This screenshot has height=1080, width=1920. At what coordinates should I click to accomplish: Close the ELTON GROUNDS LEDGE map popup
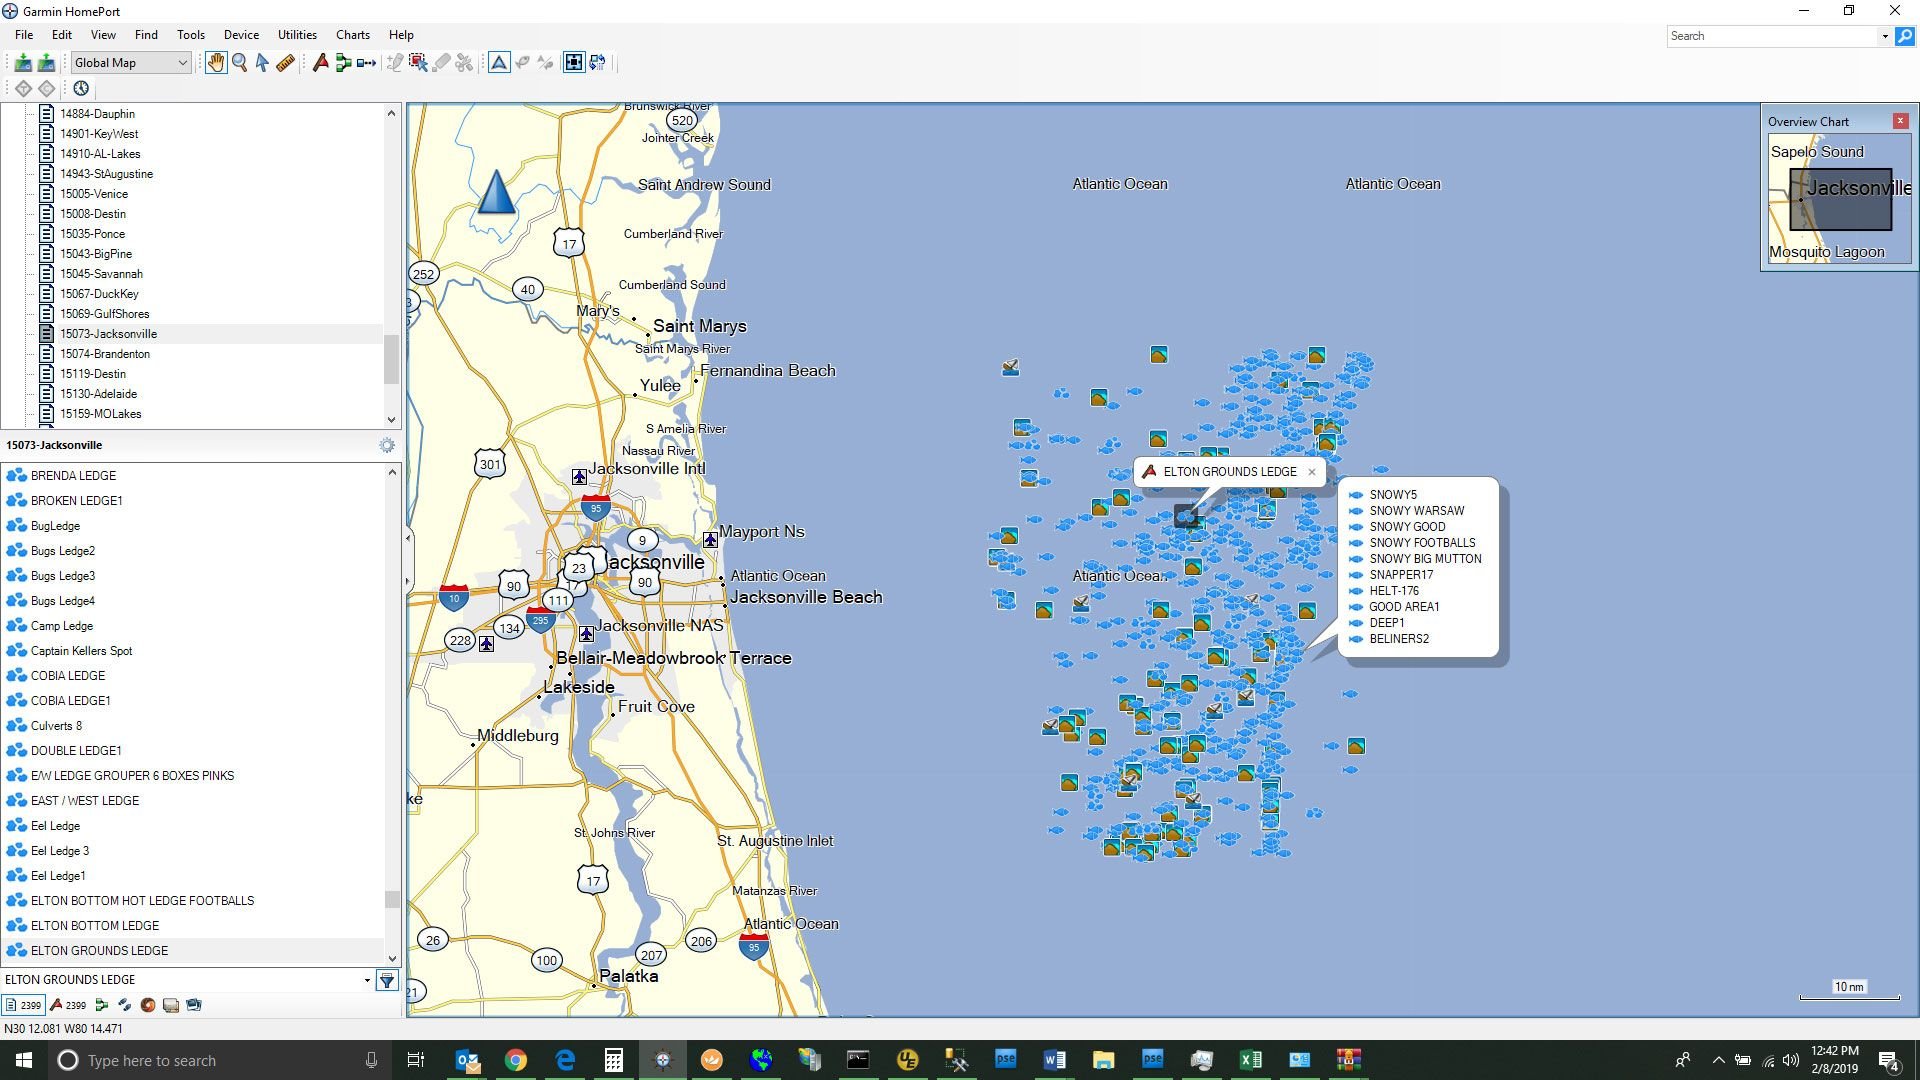[x=1312, y=472]
